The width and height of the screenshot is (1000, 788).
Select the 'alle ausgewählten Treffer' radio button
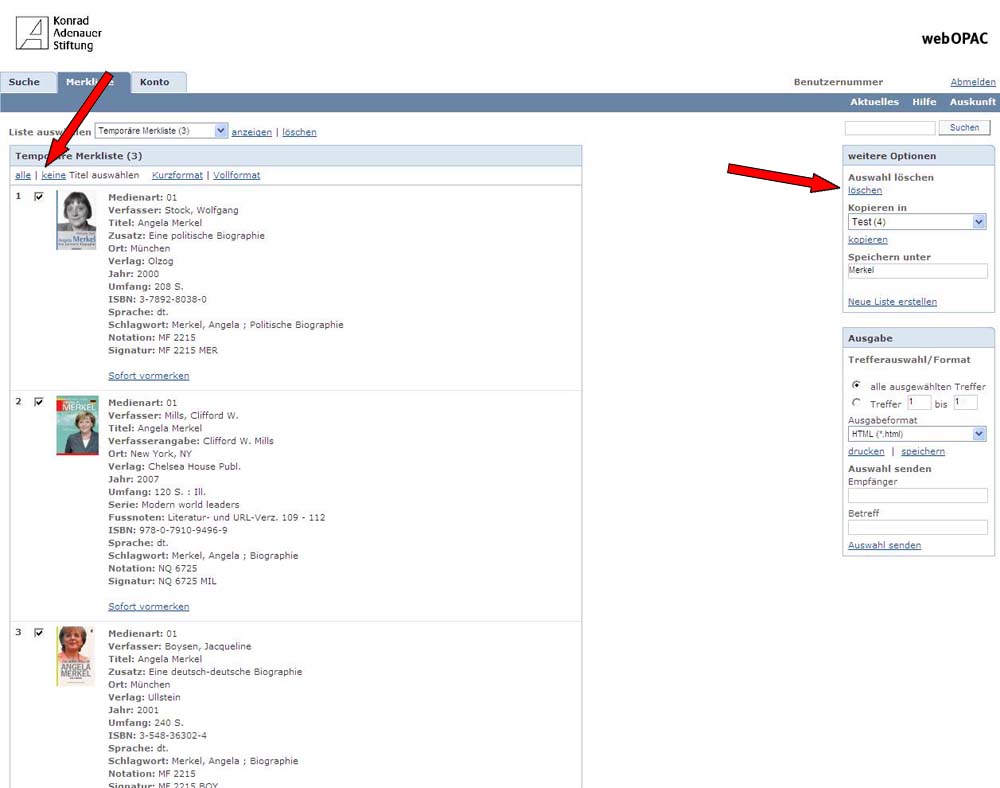tap(856, 385)
